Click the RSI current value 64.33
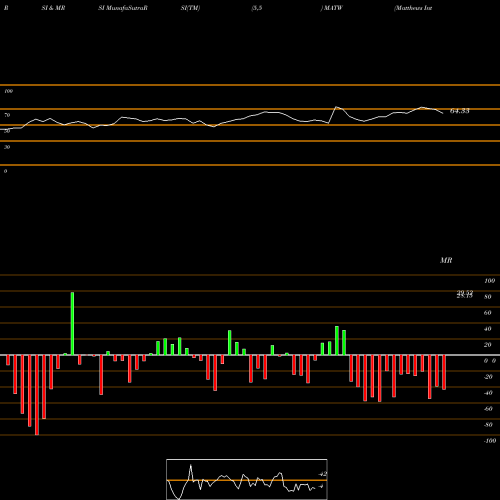This screenshot has height=500, width=500. [x=460, y=111]
